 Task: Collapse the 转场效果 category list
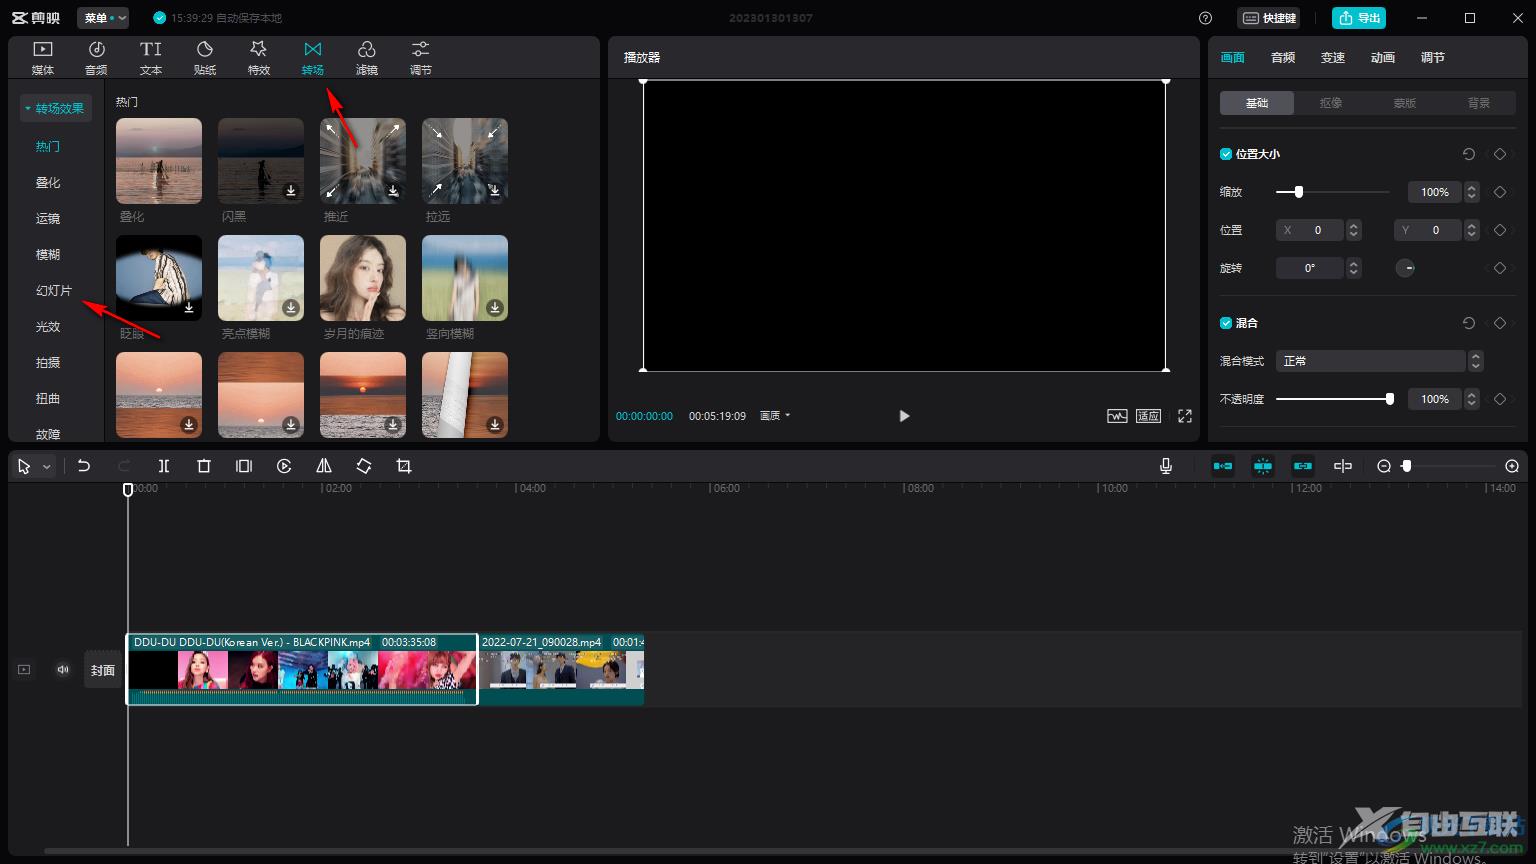[x=56, y=108]
